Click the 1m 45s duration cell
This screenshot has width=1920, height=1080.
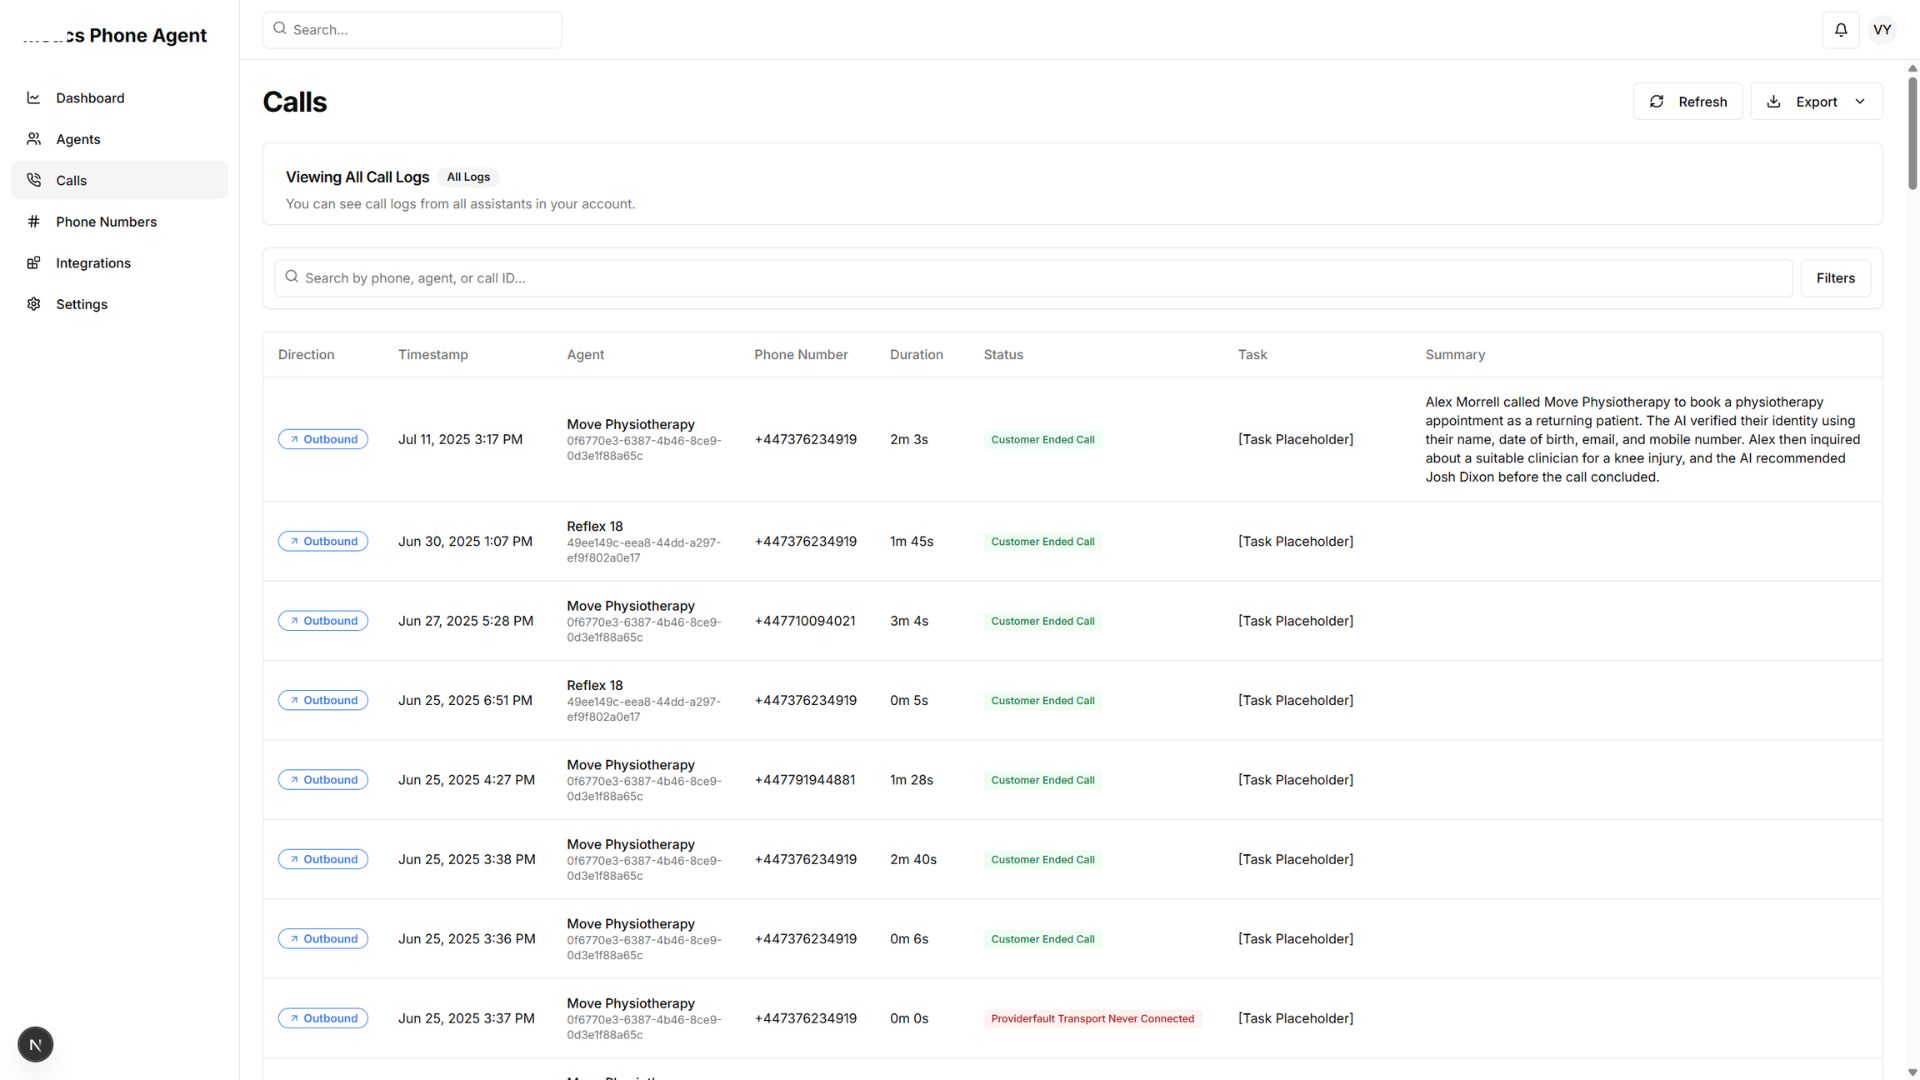(x=912, y=542)
